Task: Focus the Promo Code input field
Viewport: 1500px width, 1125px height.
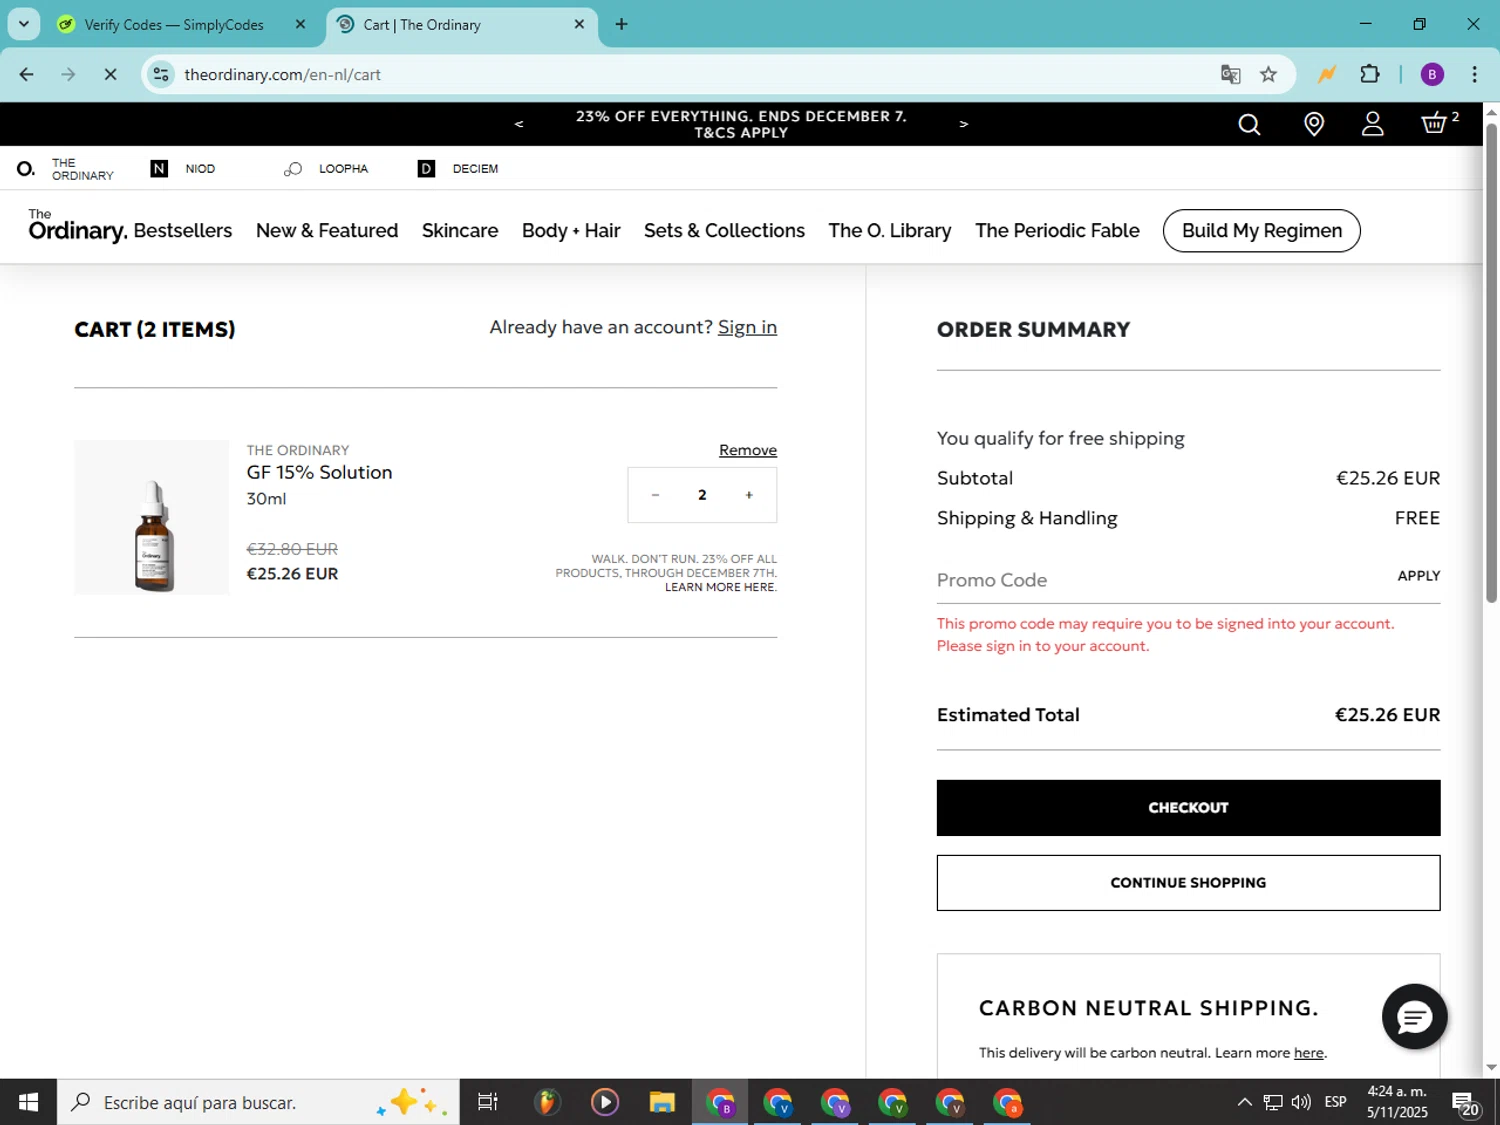Action: pos(1160,580)
